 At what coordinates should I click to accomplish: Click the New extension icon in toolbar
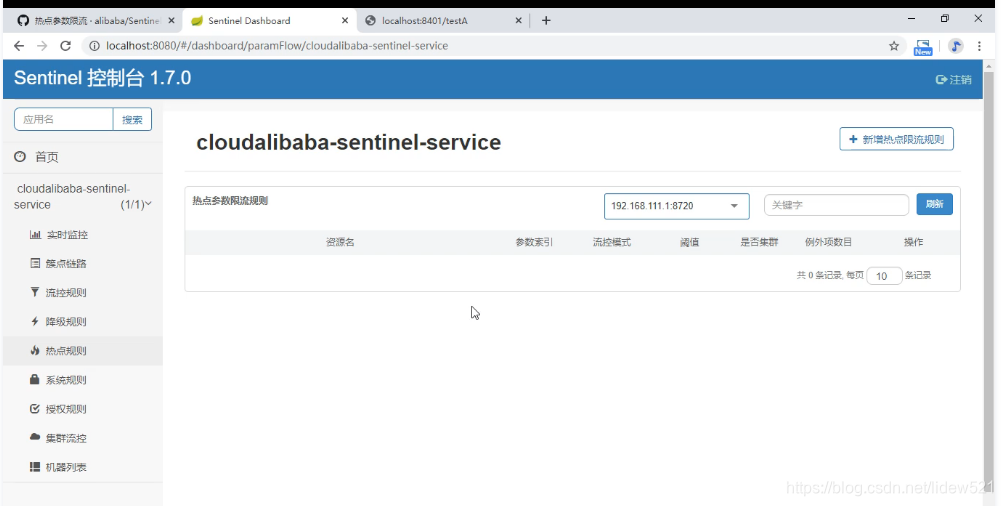coord(923,47)
